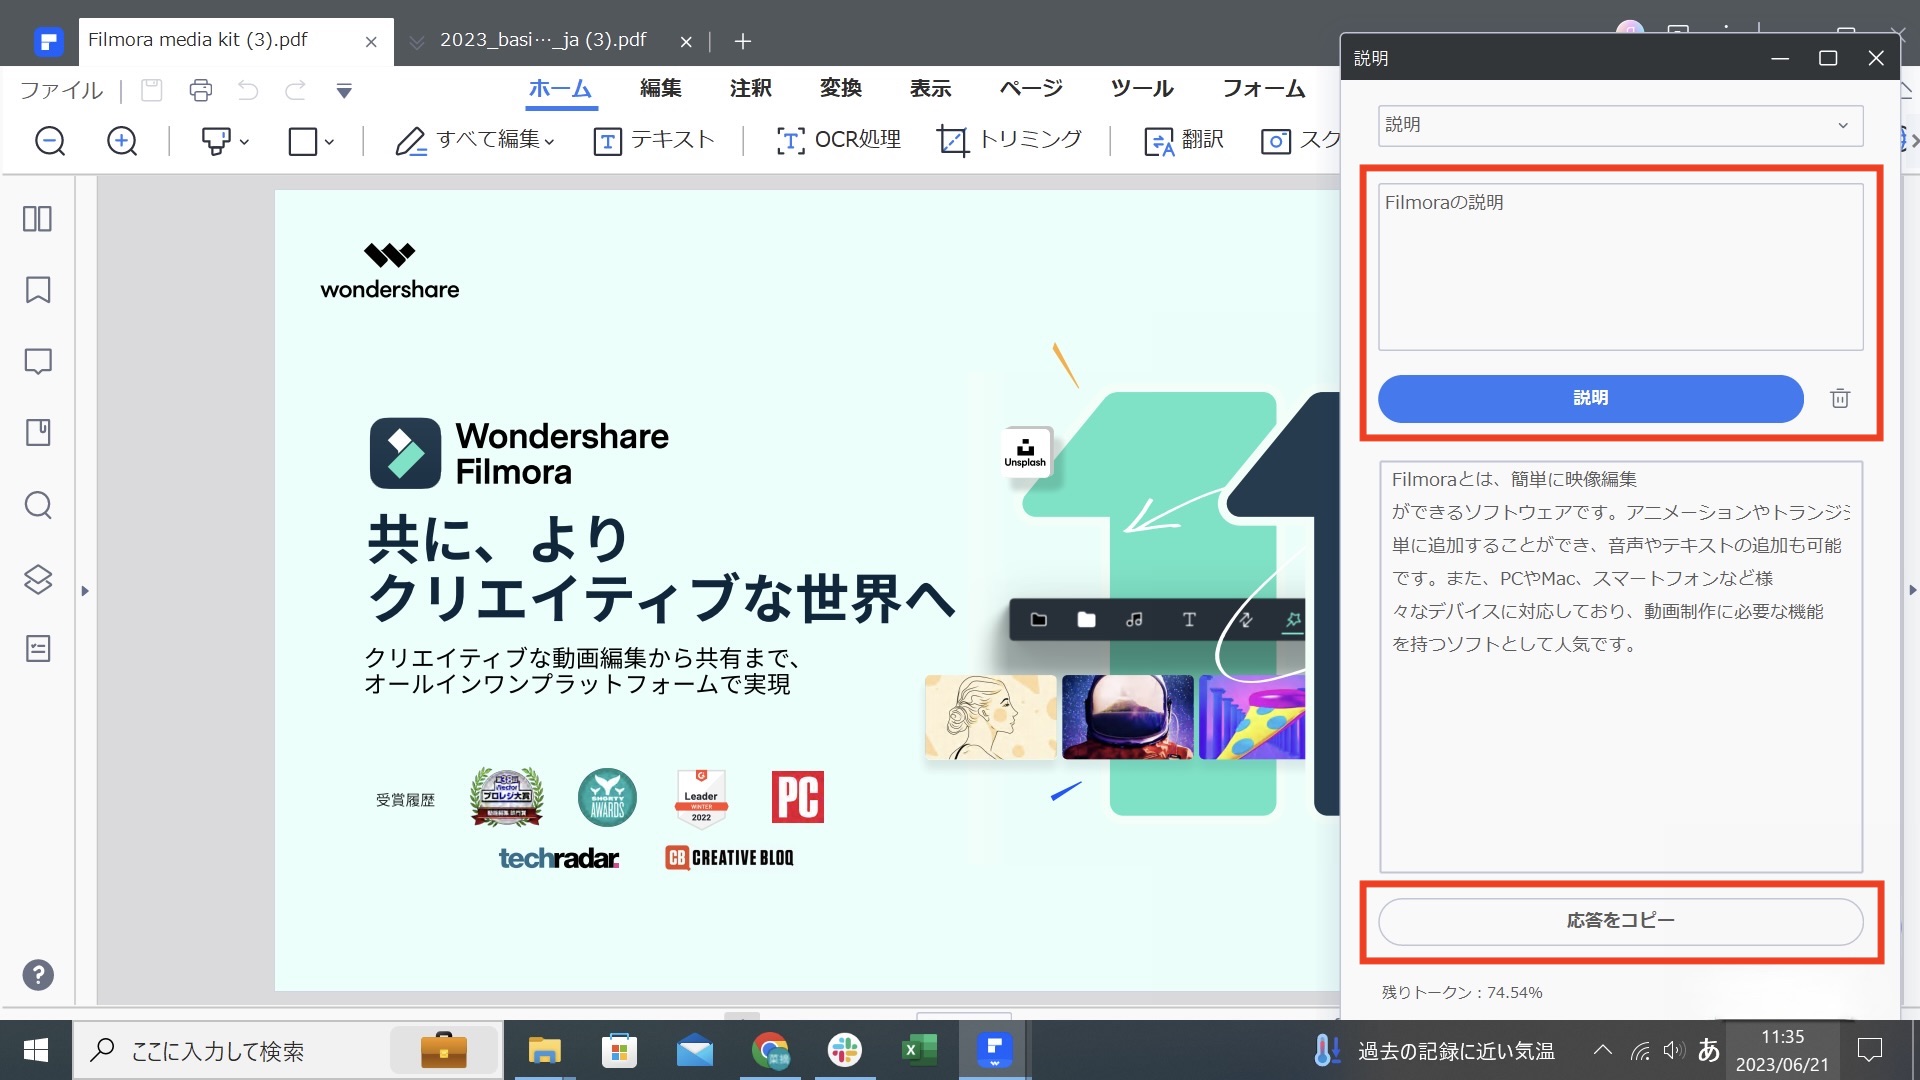Select the Trimming crop tool
This screenshot has height=1080, width=1920.
(x=1009, y=140)
